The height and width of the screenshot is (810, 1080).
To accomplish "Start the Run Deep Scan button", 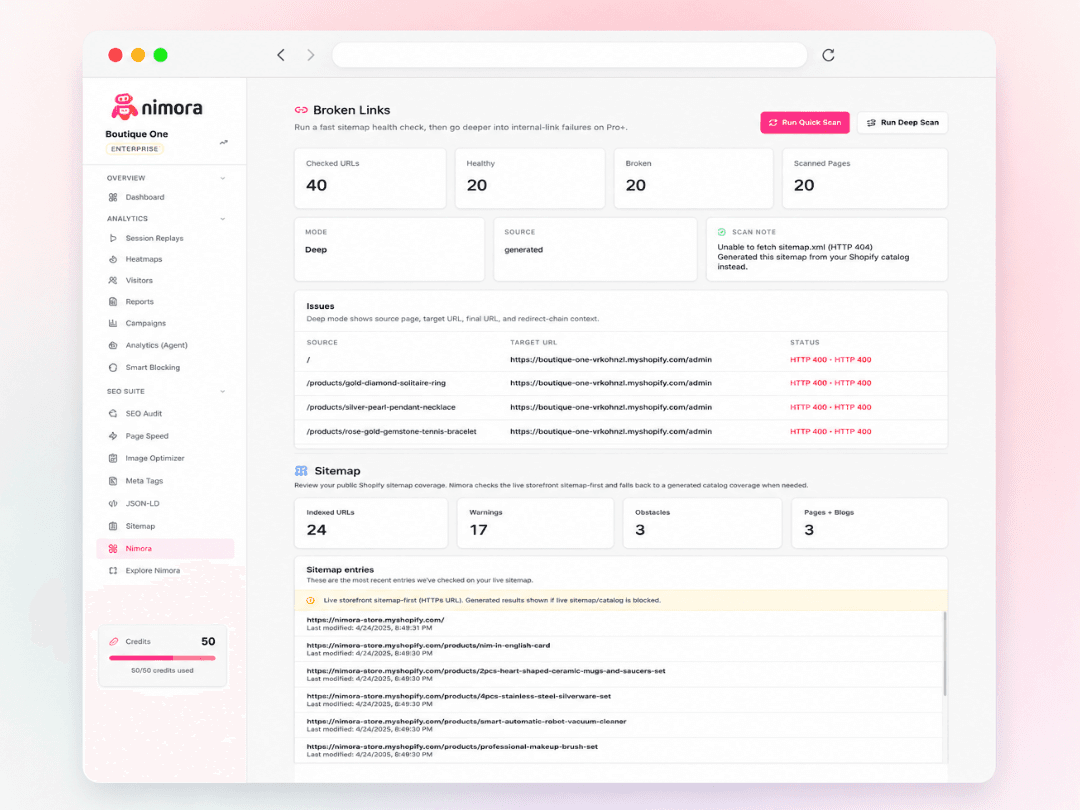I will [x=902, y=123].
